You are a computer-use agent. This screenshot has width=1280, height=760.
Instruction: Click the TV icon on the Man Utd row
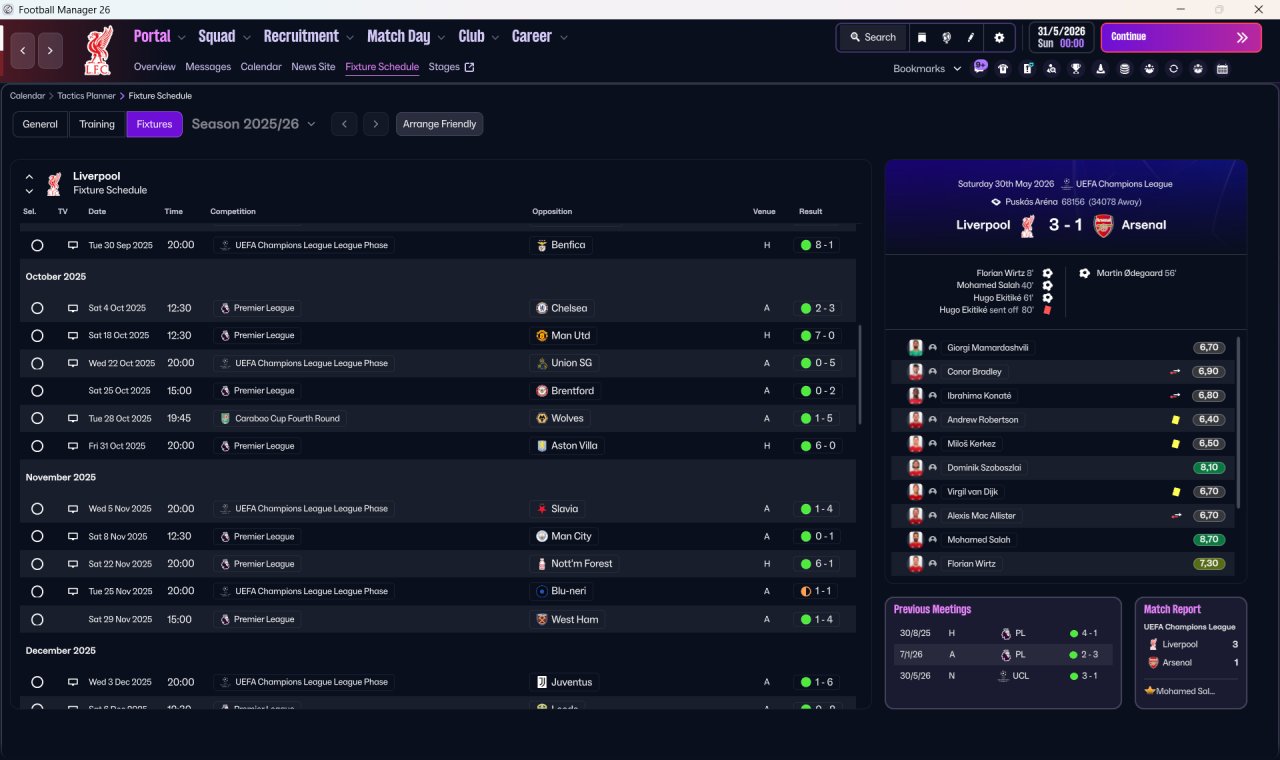[x=72, y=336]
